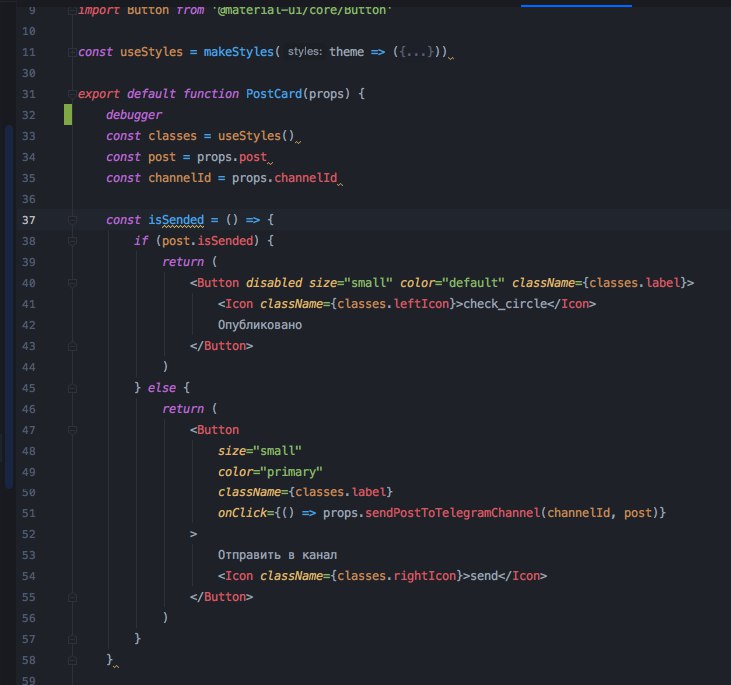Click fold end marker at line 55 </Button>
The height and width of the screenshot is (685, 731).
(x=72, y=597)
